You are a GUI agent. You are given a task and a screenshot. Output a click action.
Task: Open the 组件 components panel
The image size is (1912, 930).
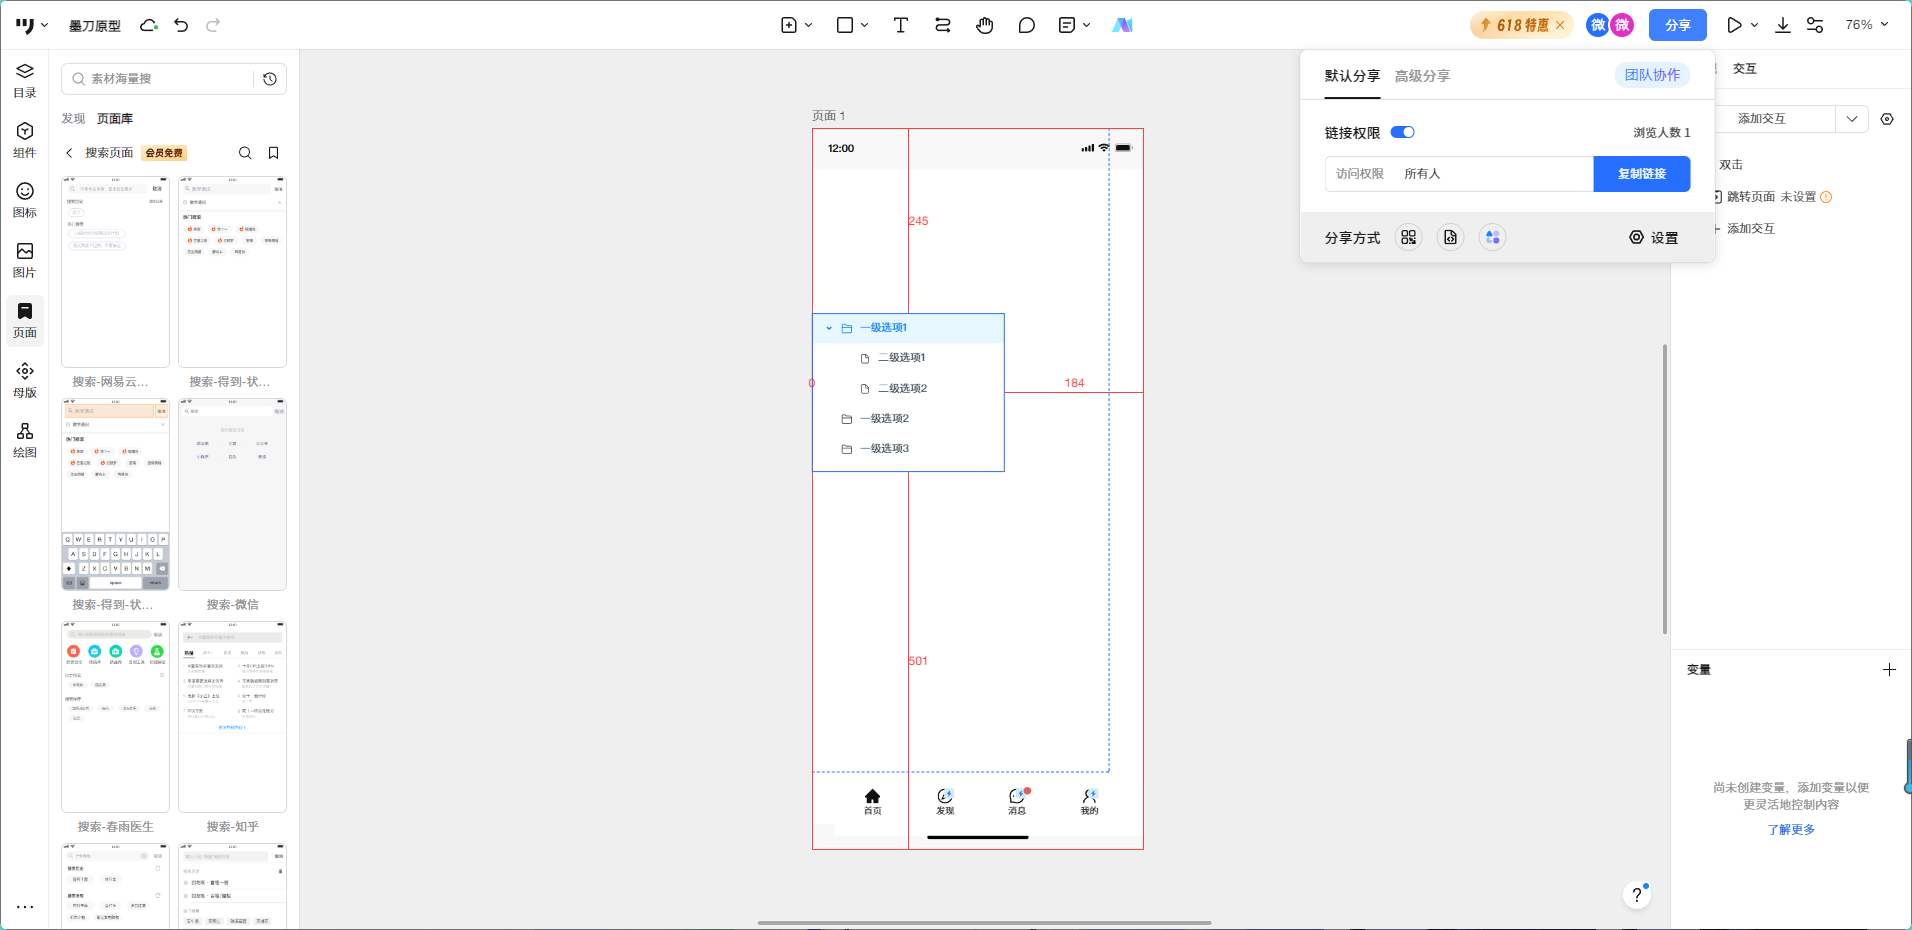(25, 140)
